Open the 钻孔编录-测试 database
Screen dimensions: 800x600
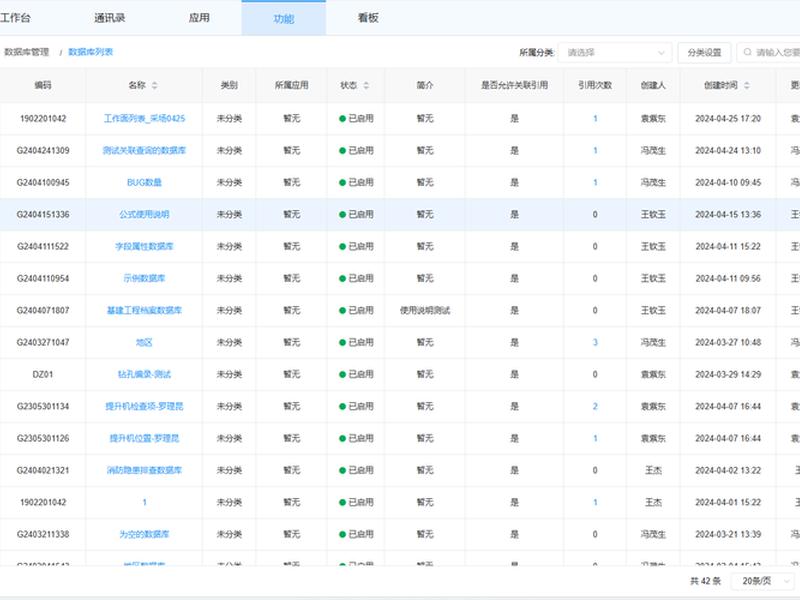point(144,374)
